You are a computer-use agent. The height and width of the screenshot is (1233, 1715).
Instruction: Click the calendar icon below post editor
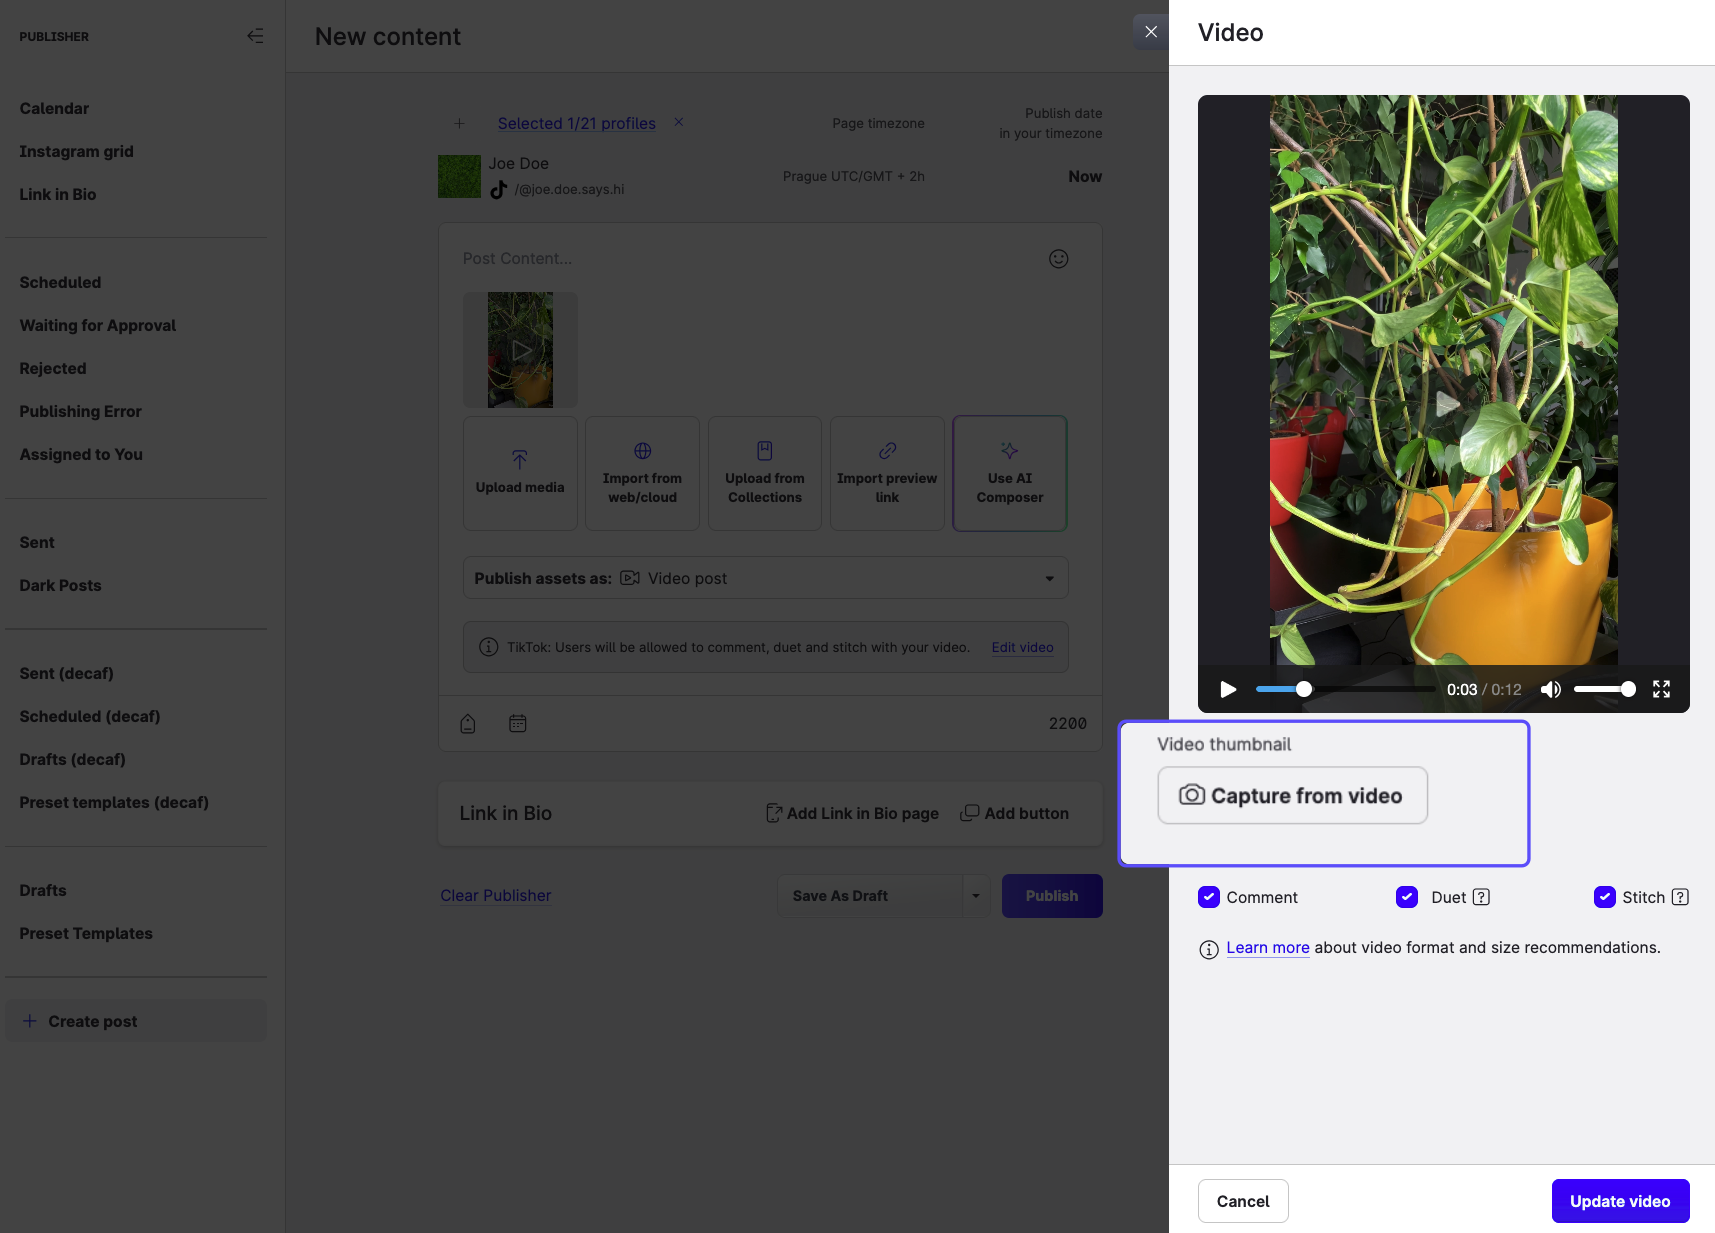click(x=517, y=723)
